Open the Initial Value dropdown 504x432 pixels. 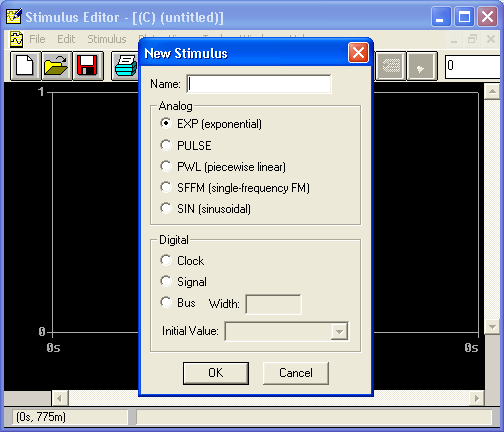click(339, 331)
